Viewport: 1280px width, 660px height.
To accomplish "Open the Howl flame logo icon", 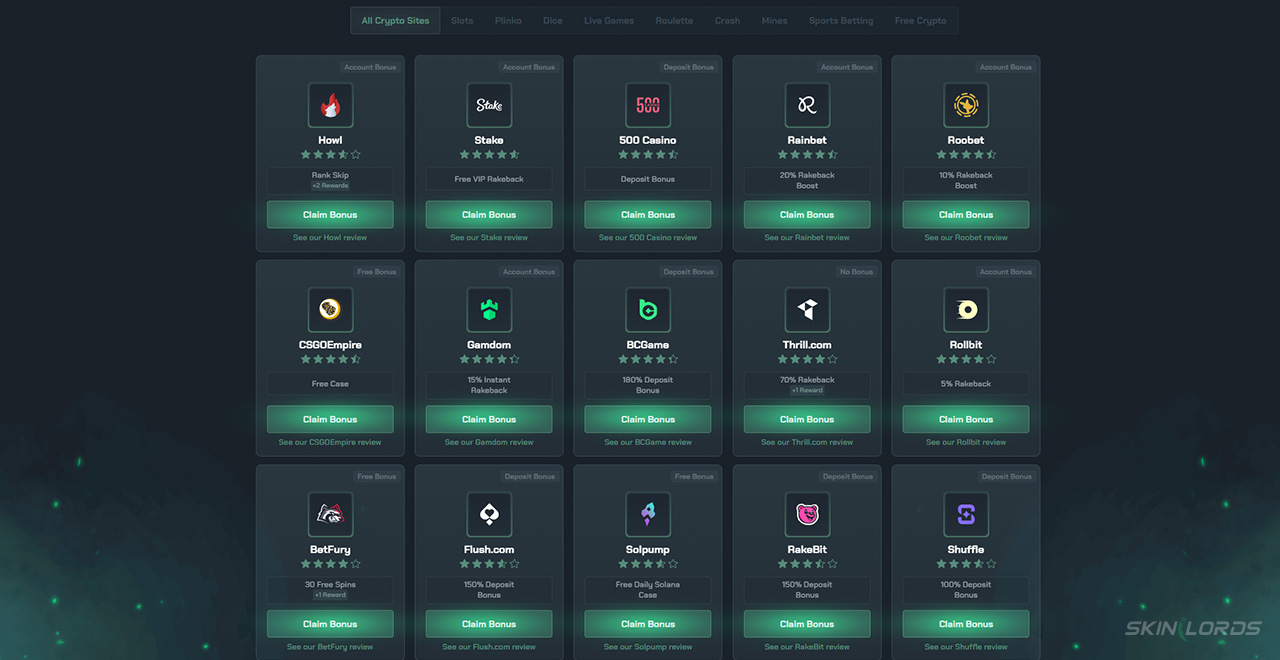I will coord(330,105).
